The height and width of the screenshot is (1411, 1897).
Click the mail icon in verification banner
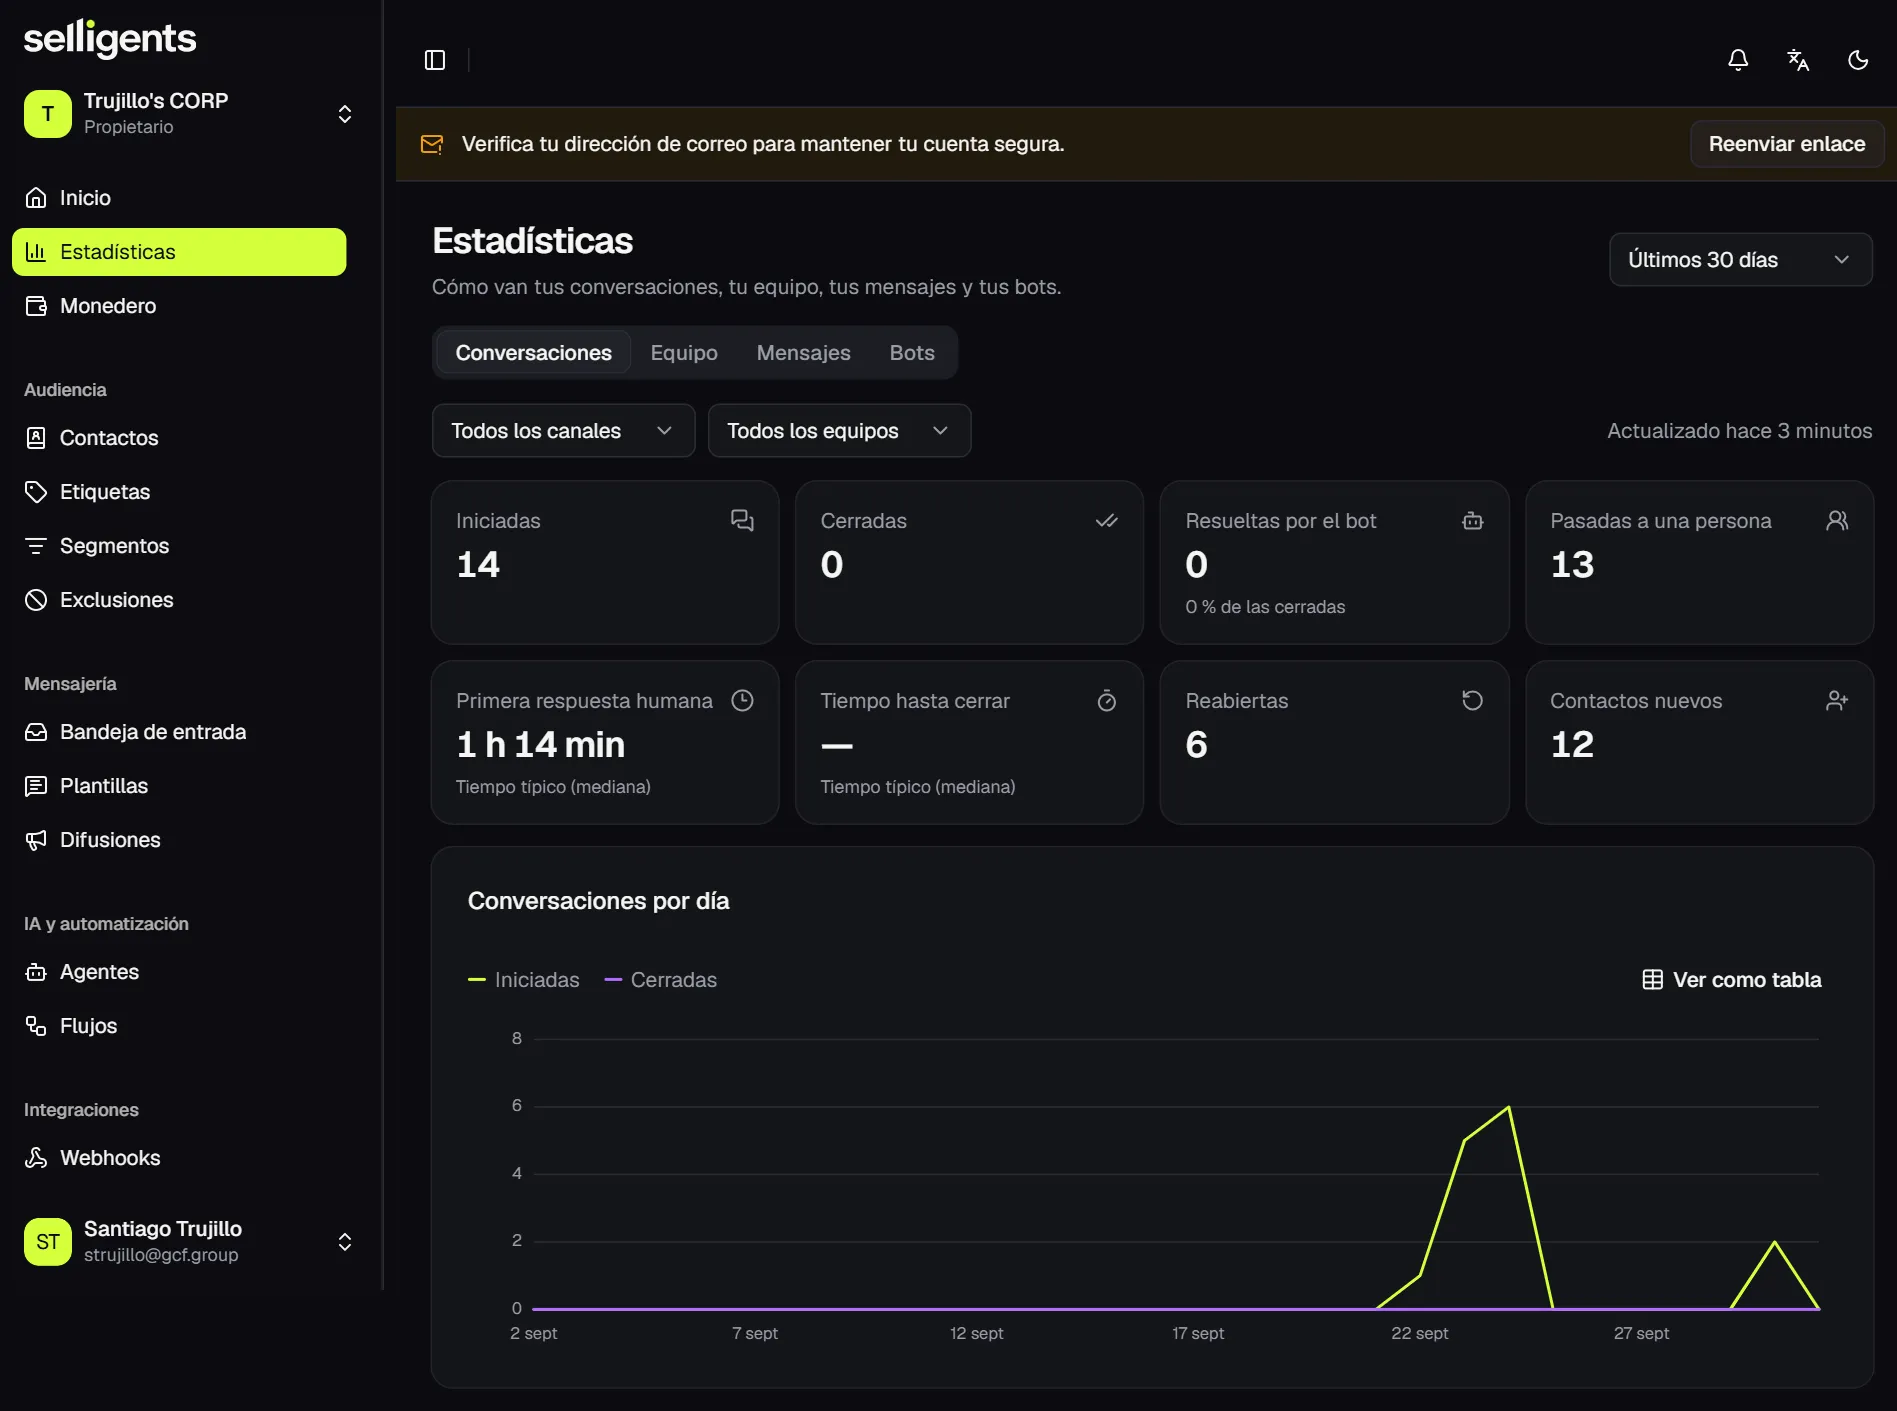pos(432,144)
